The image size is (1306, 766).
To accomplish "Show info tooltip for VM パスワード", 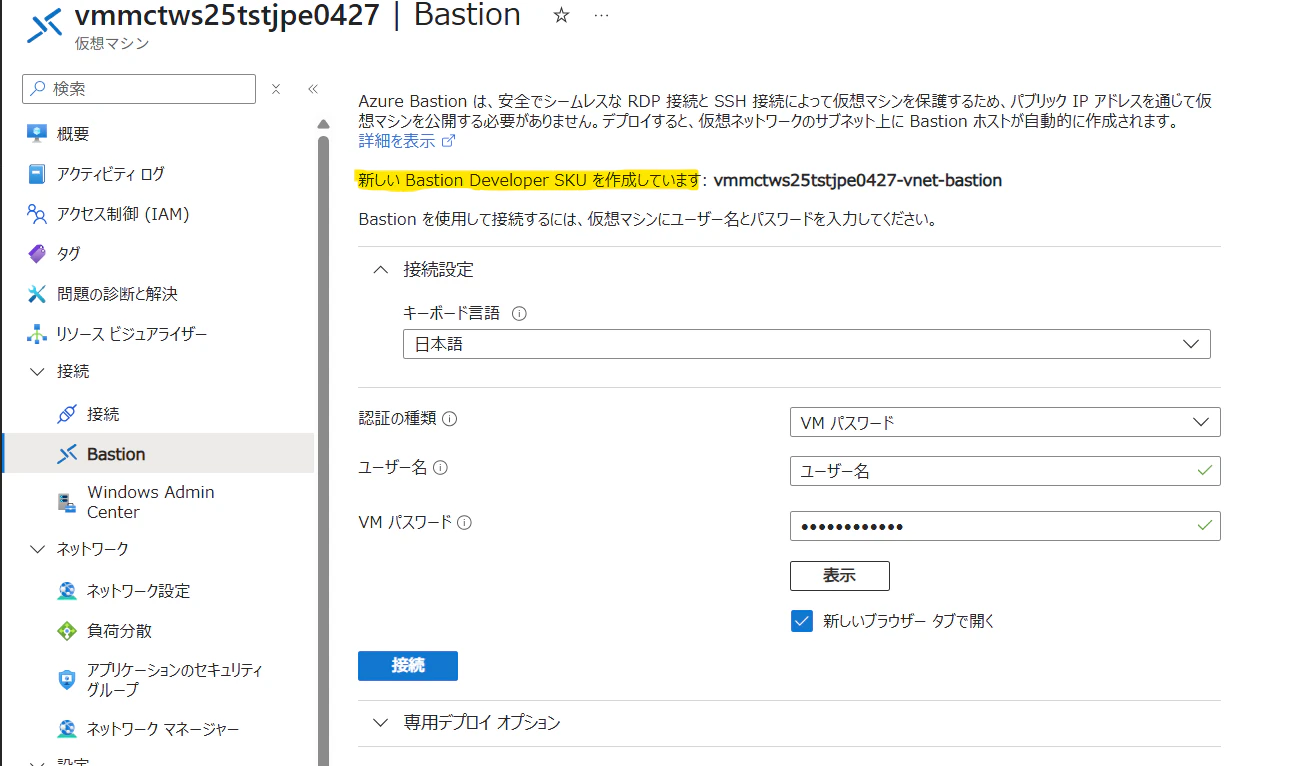I will pyautogui.click(x=464, y=522).
